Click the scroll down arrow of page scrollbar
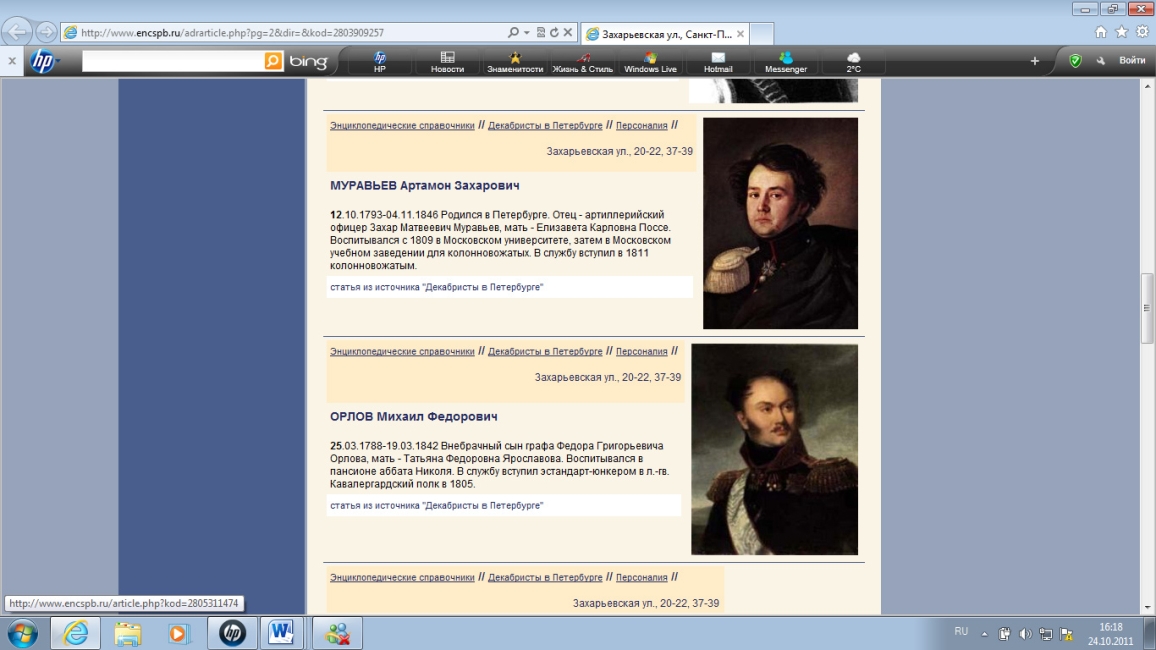Screen dimensions: 1156x650 1147,608
